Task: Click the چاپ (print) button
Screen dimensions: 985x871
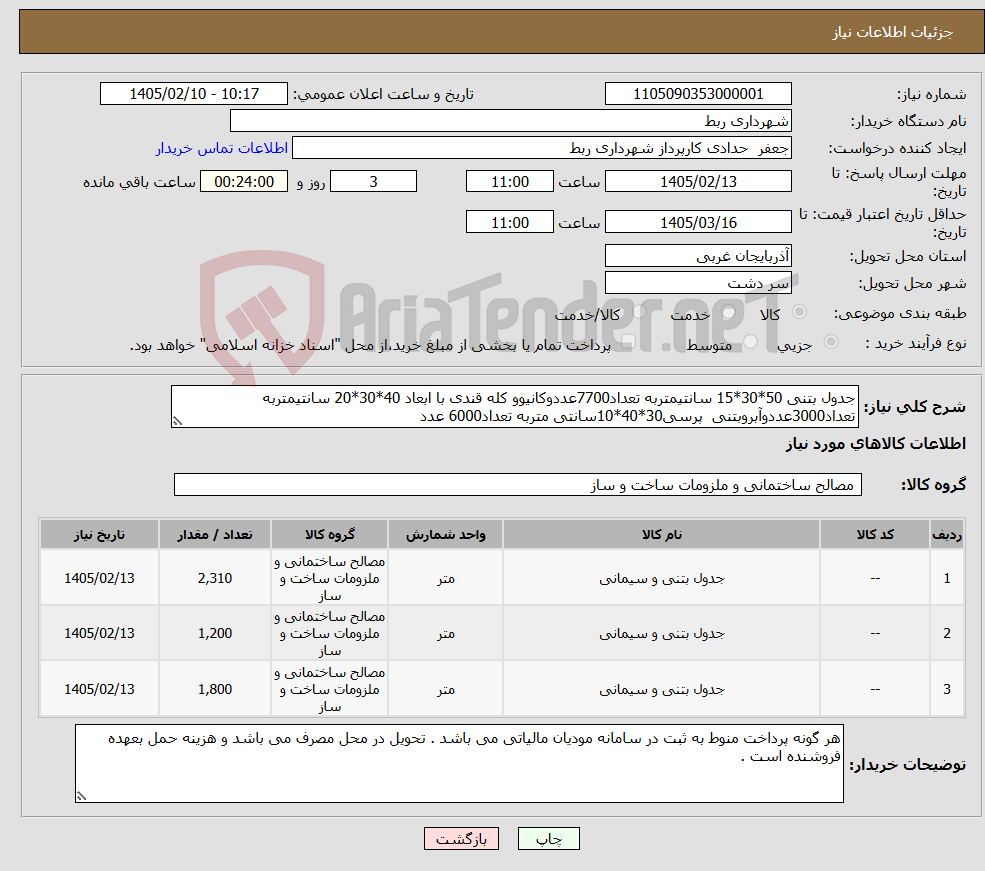Action: (548, 838)
